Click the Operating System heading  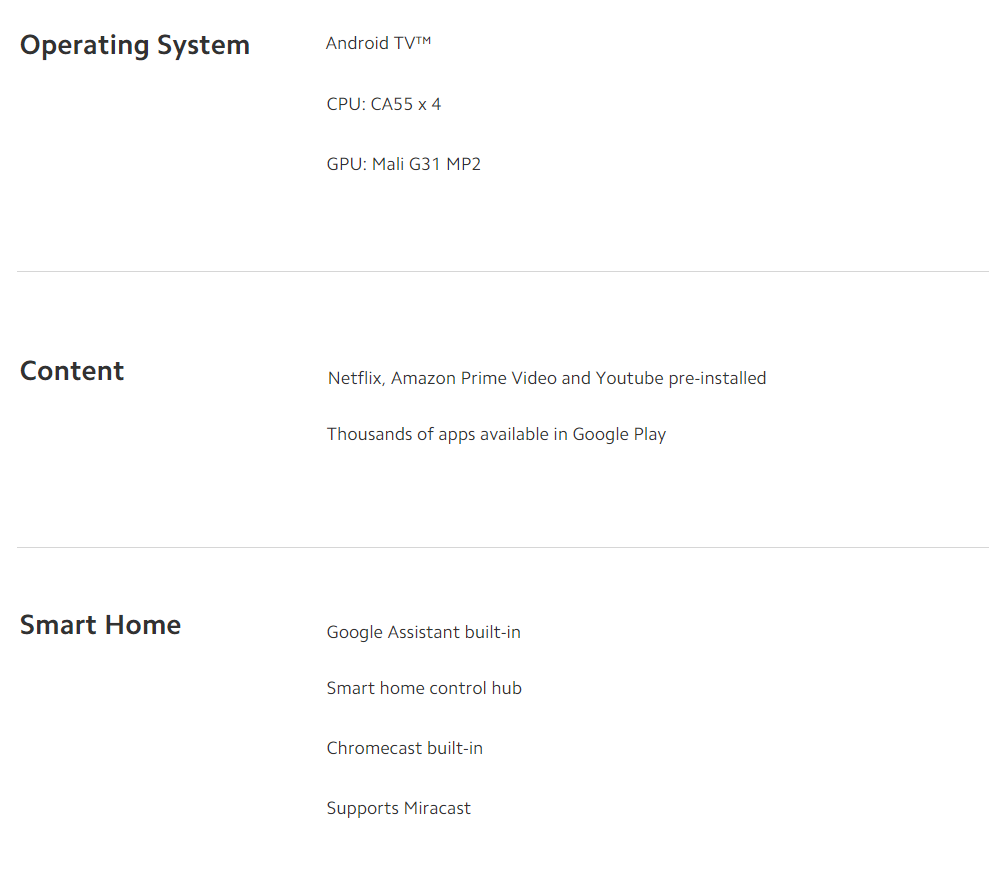coord(134,46)
